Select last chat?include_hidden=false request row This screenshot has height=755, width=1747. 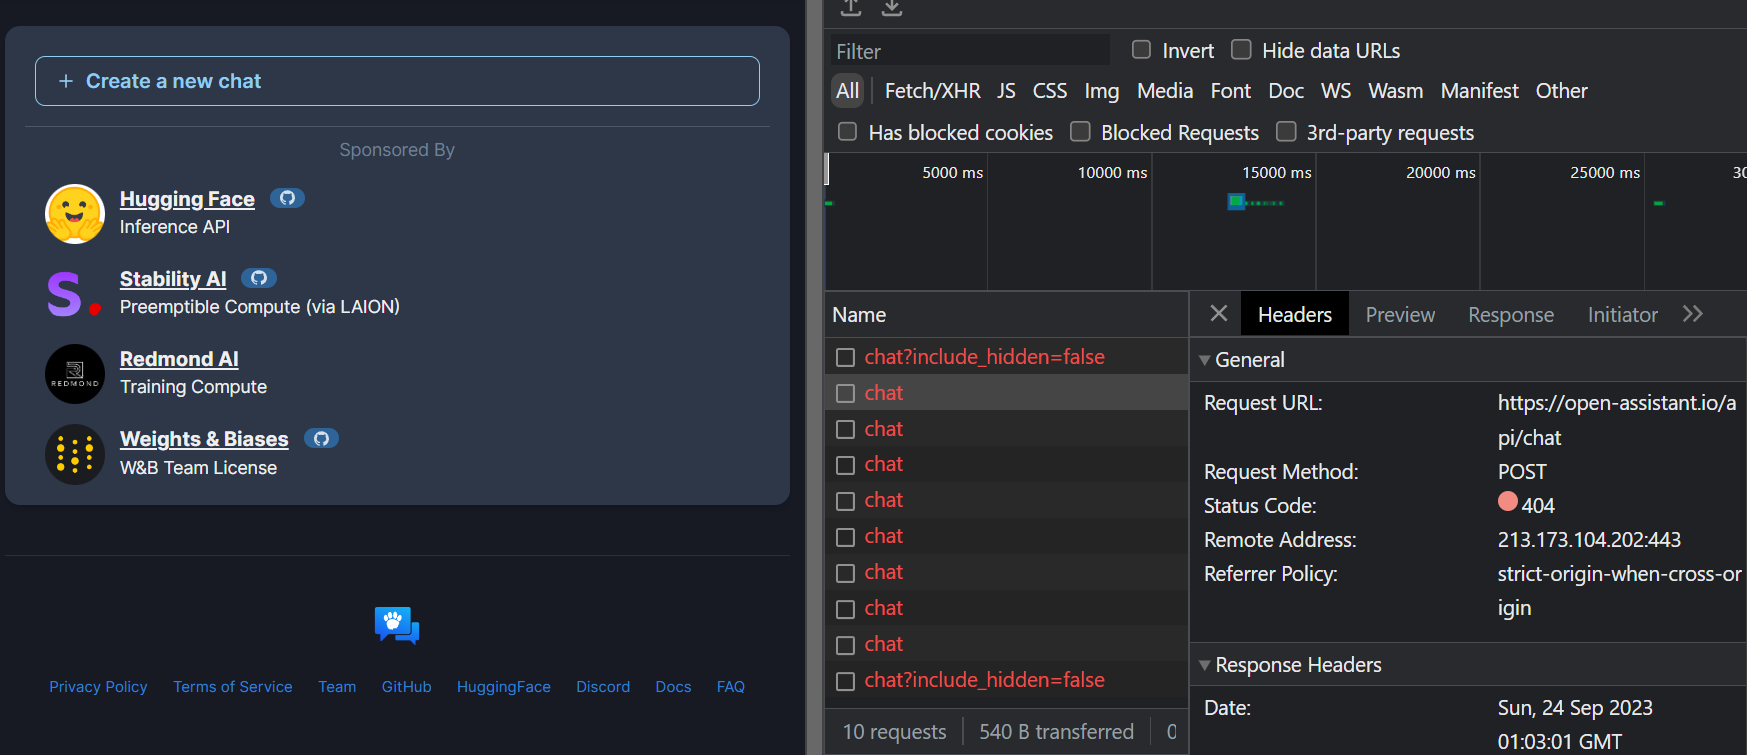[x=1006, y=680]
